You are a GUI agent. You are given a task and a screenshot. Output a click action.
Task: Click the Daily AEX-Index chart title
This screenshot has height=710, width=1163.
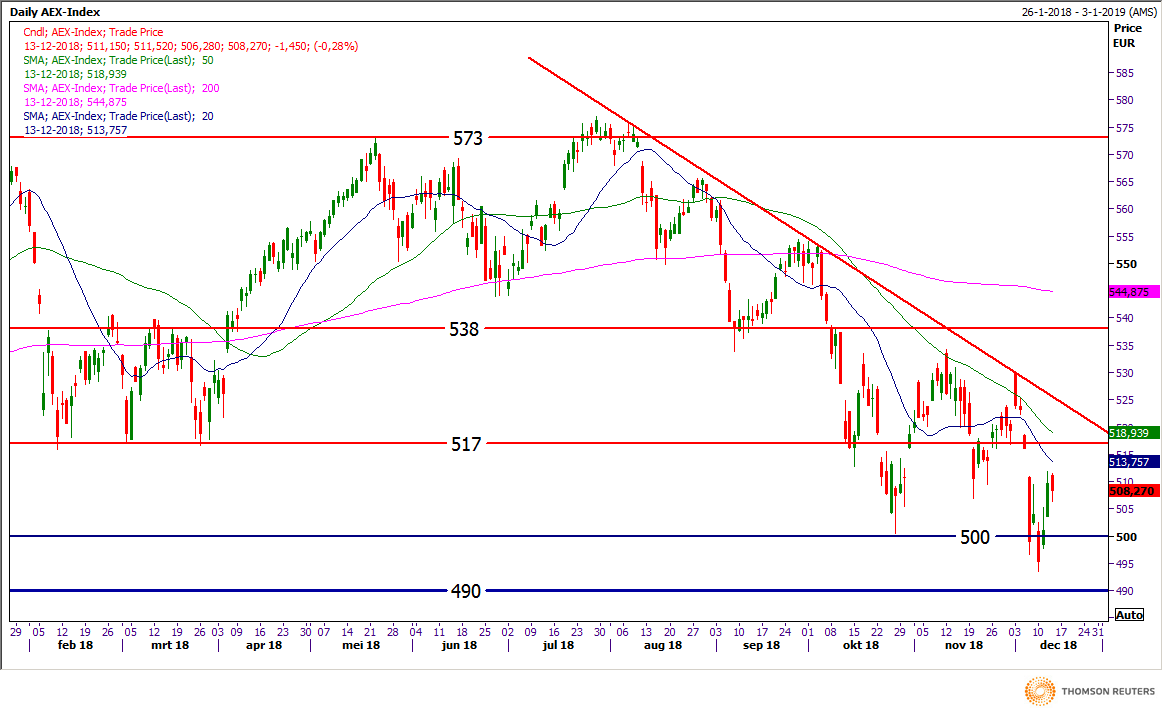point(50,11)
